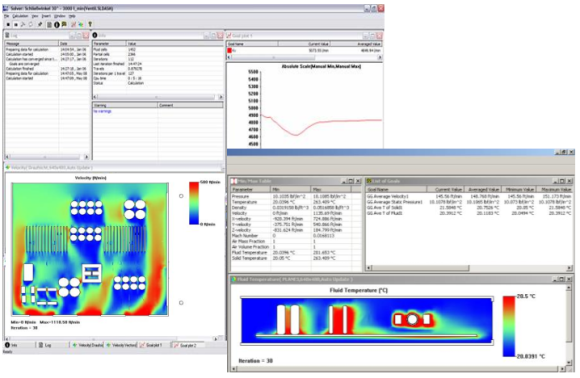Click the Min/Max Table panel title icon

(234, 181)
